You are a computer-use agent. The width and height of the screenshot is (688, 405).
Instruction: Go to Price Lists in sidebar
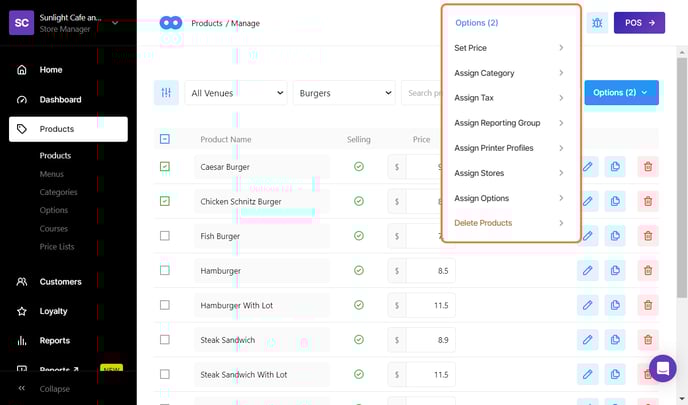(x=57, y=245)
